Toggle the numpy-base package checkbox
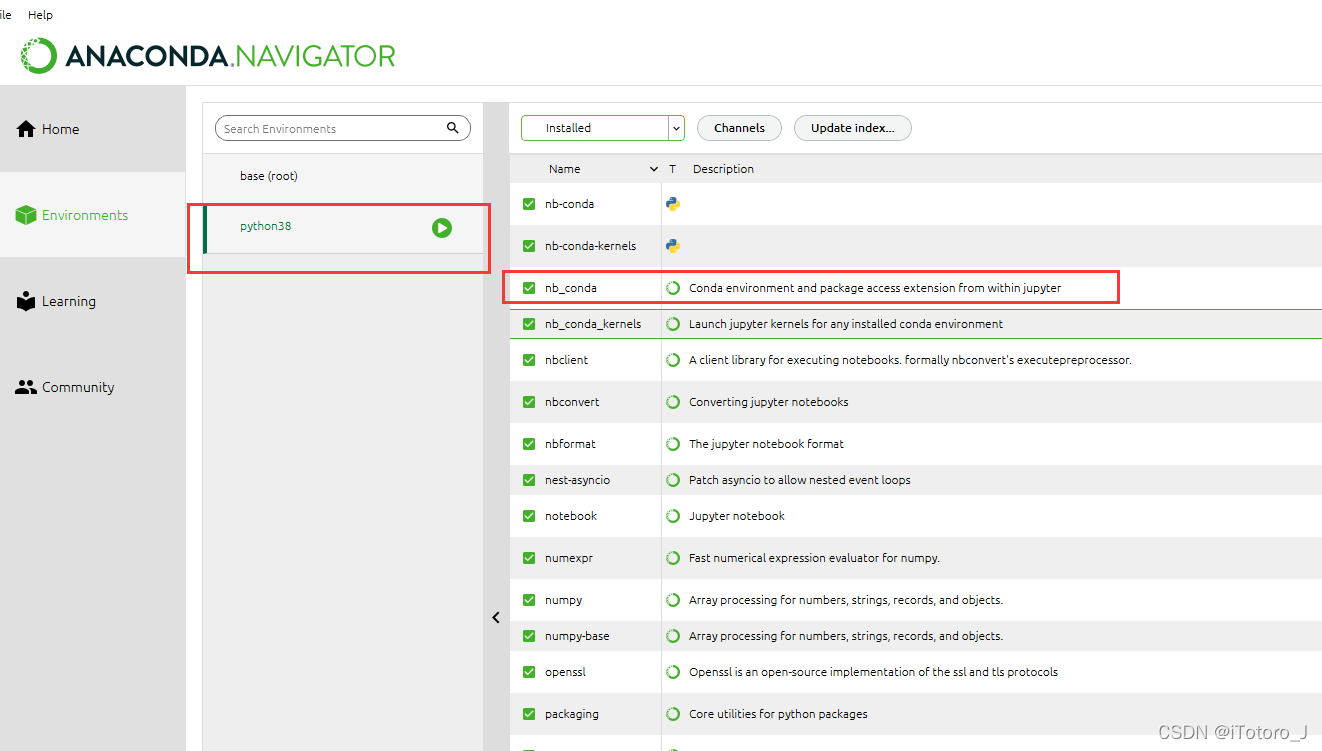Image resolution: width=1322 pixels, height=751 pixels. pyautogui.click(x=529, y=636)
